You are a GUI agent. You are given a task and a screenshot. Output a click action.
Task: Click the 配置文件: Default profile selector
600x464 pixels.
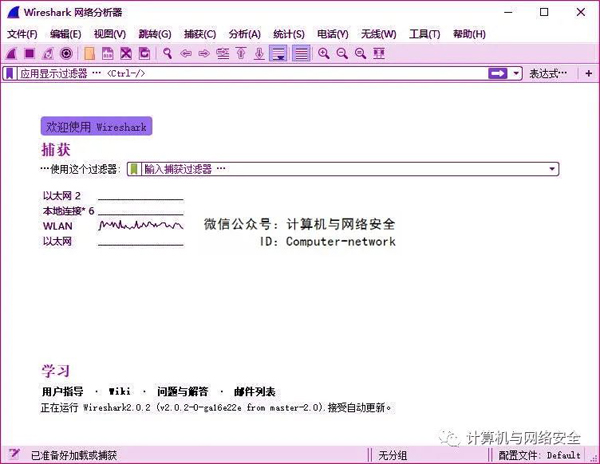(539, 455)
